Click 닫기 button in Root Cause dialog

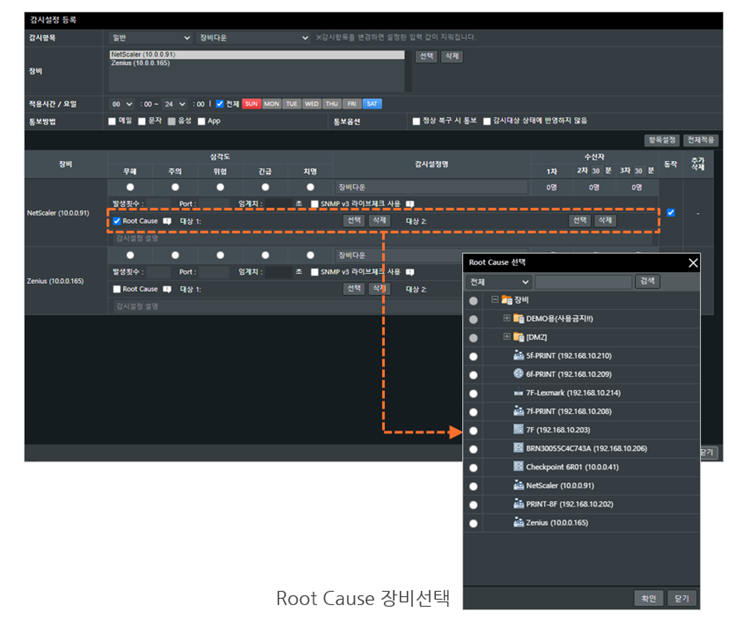682,598
